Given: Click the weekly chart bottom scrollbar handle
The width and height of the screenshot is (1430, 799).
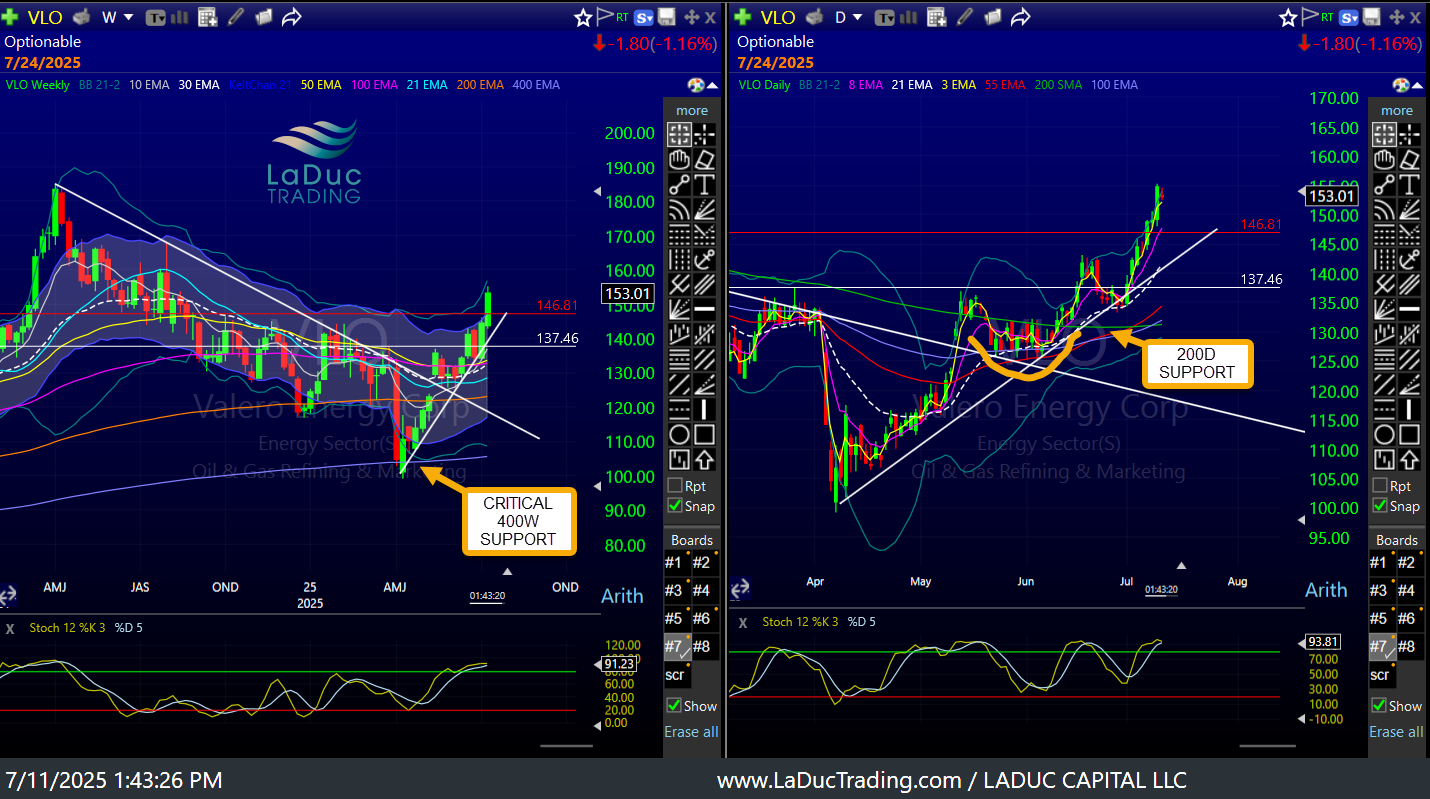Looking at the screenshot, I should coord(566,745).
